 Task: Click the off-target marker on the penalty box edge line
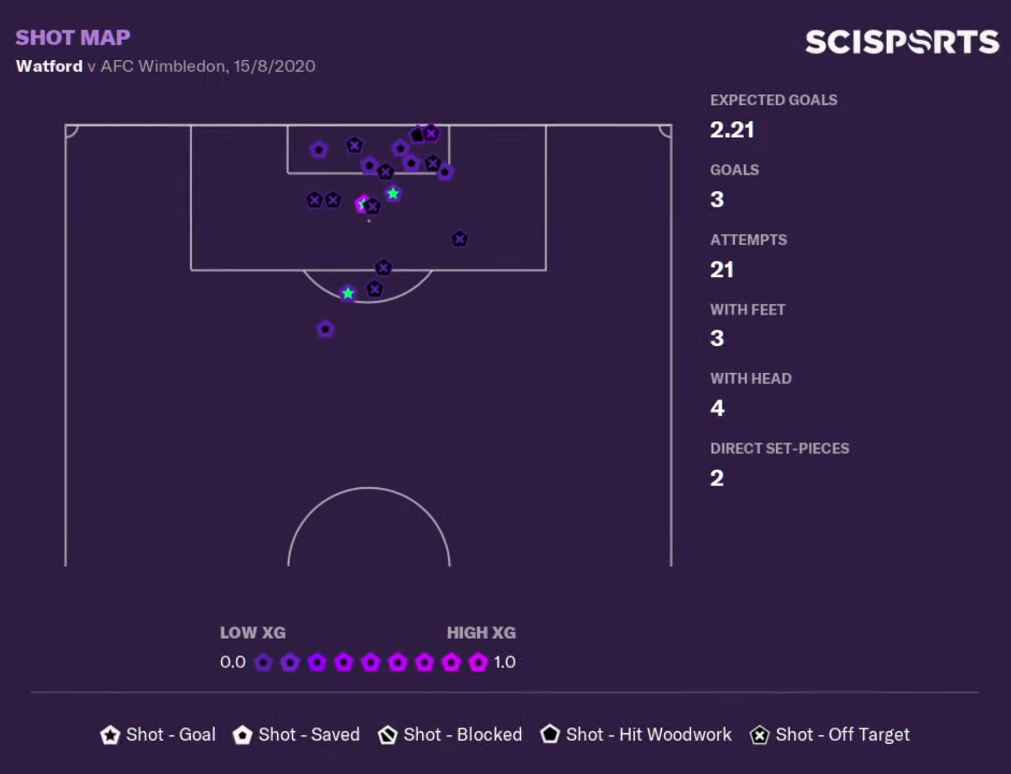[x=384, y=267]
